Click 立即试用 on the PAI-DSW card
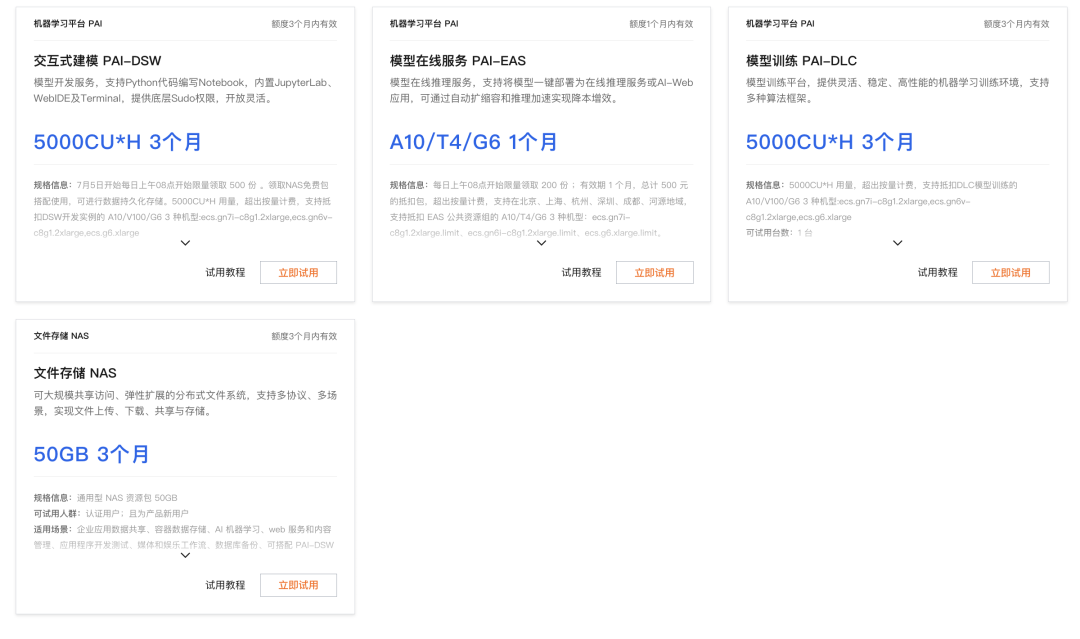This screenshot has height=639, width=1080. (x=298, y=273)
